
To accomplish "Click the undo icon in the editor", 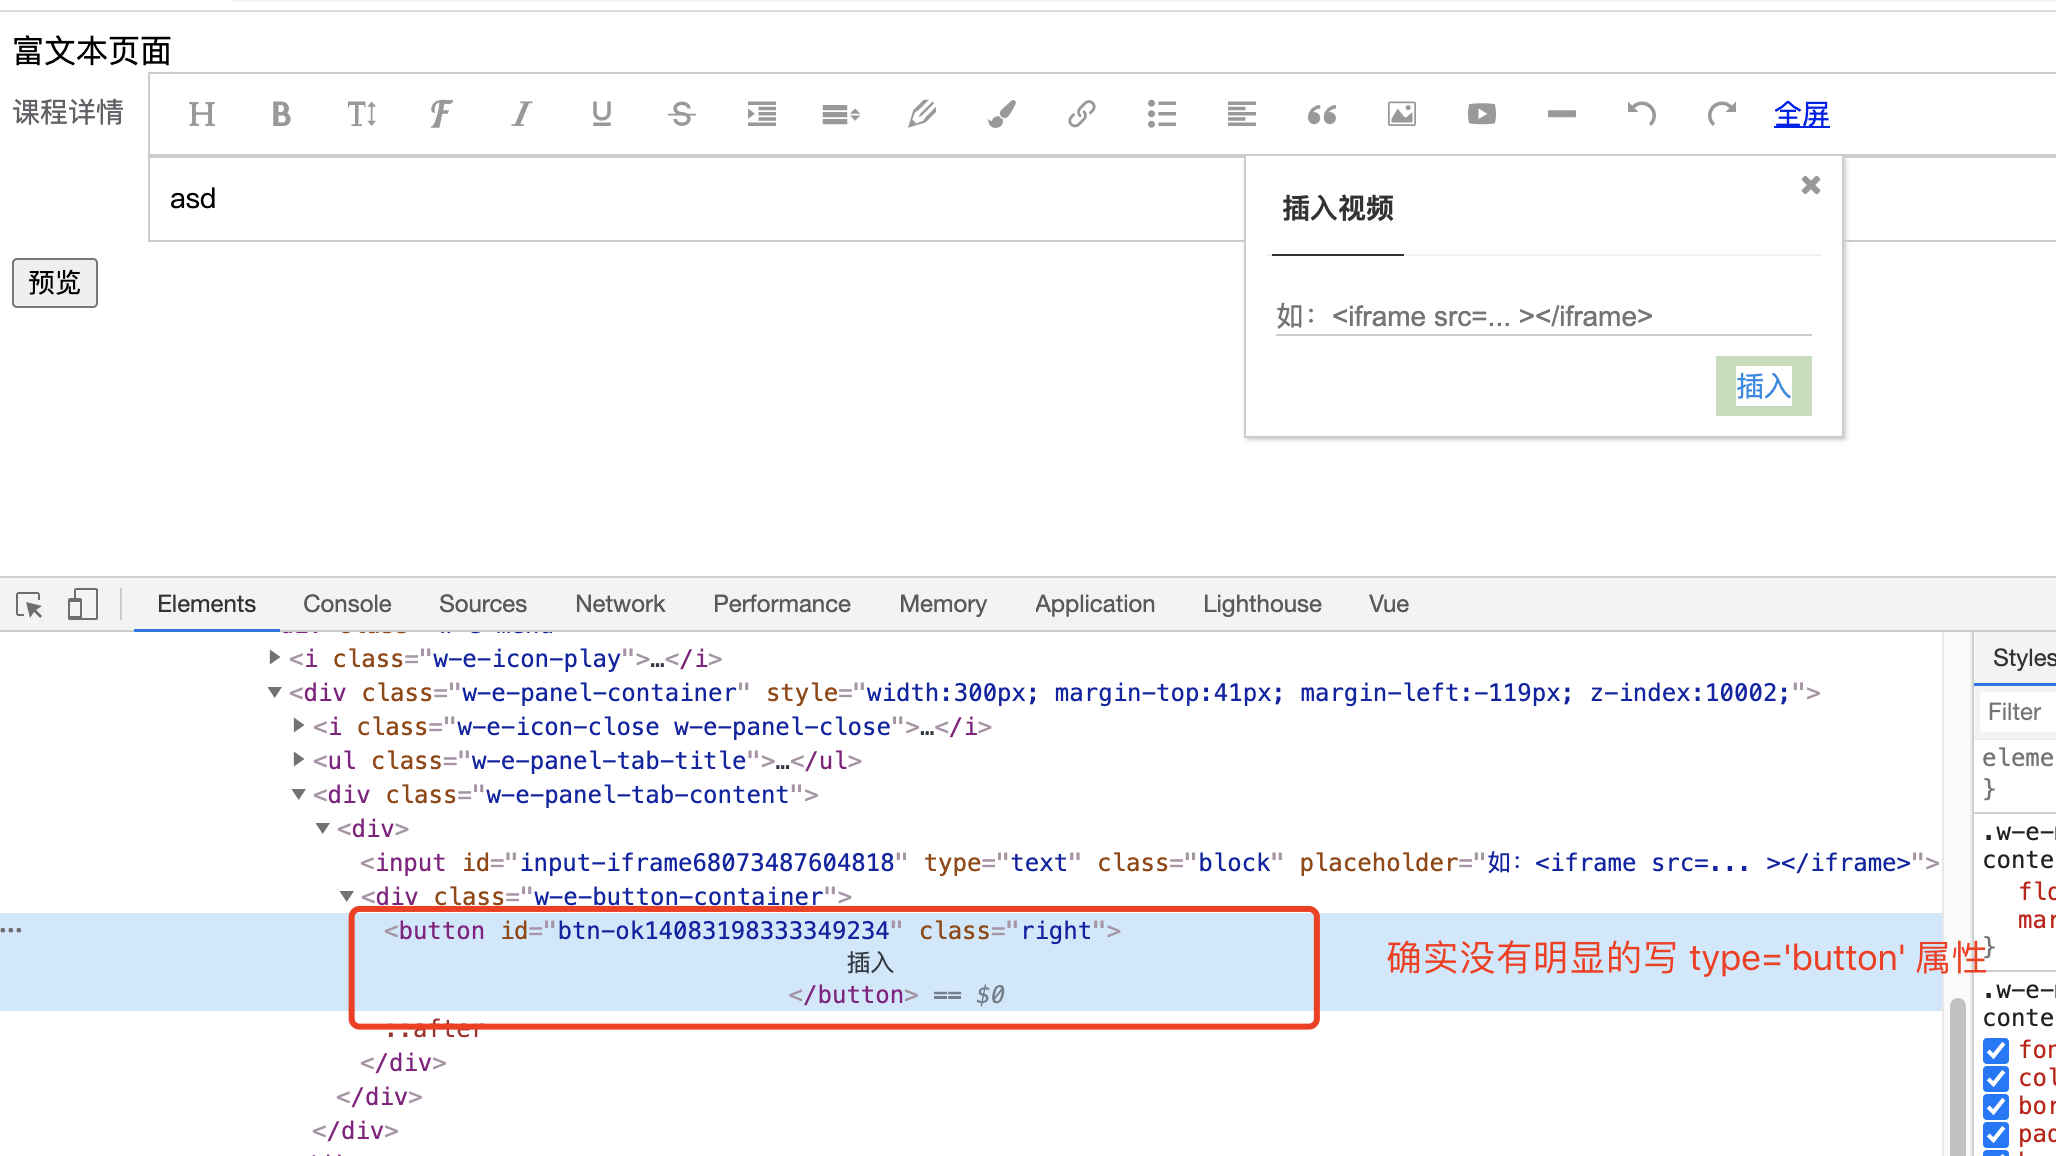I will 1641,114.
